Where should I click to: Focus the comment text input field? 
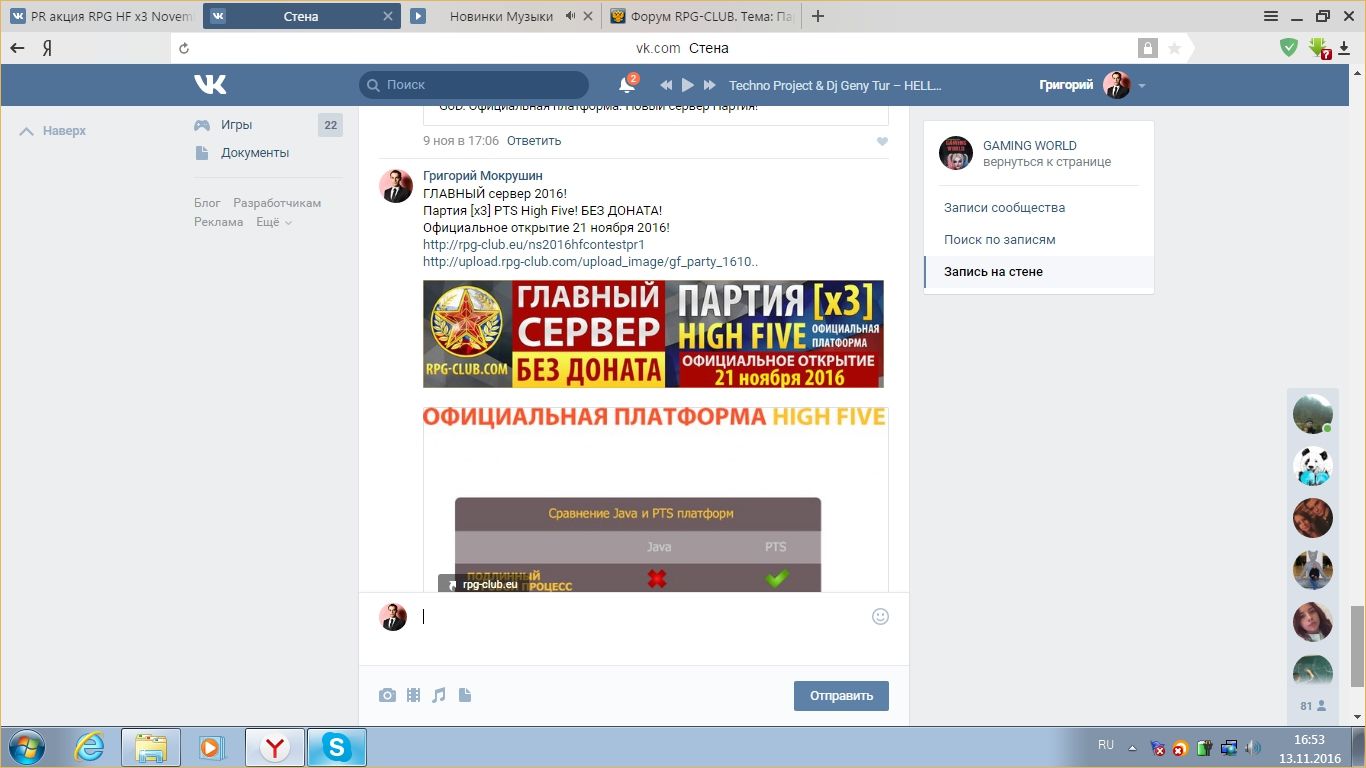(640, 617)
